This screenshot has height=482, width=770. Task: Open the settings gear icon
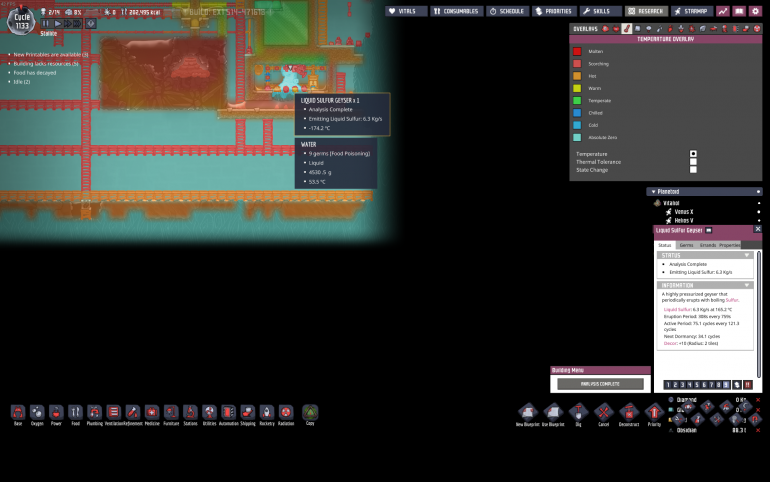(756, 11)
